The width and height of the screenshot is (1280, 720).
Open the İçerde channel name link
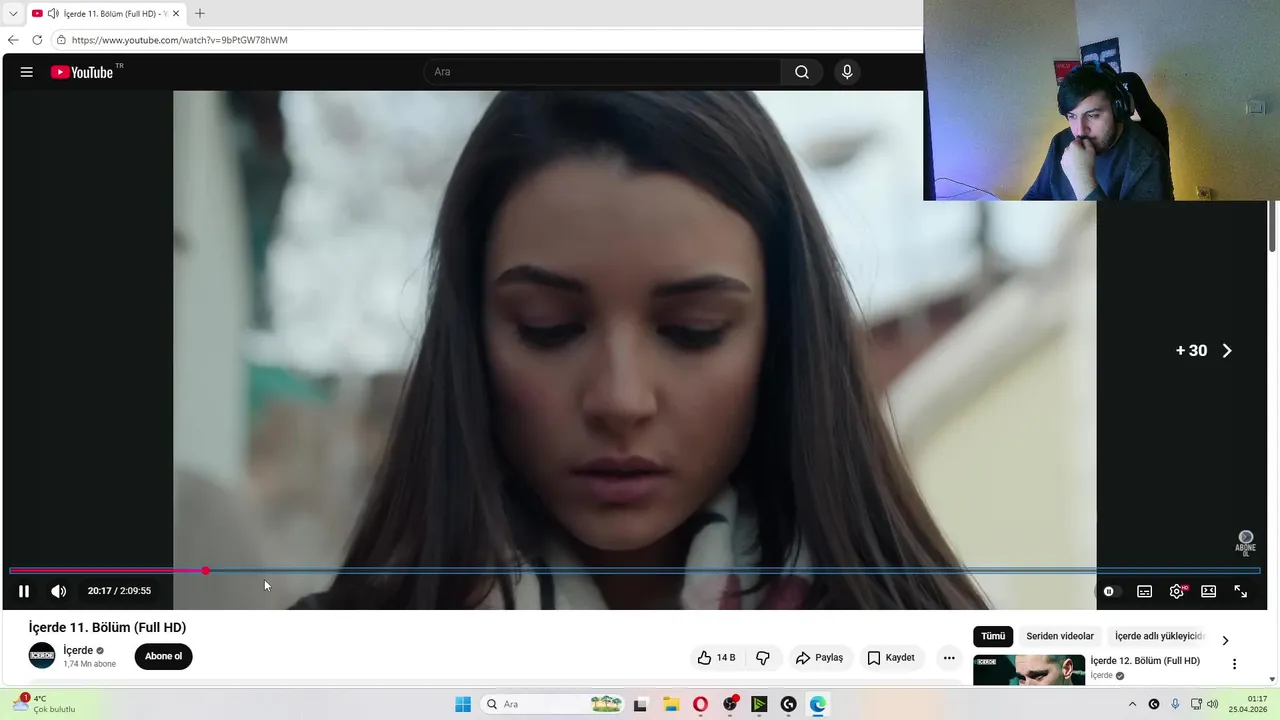pyautogui.click(x=78, y=650)
